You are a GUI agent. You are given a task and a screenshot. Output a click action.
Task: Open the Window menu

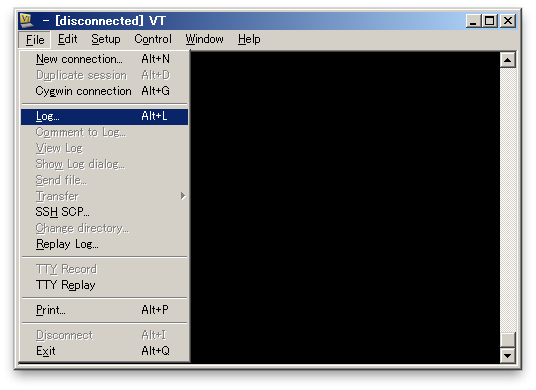point(204,39)
